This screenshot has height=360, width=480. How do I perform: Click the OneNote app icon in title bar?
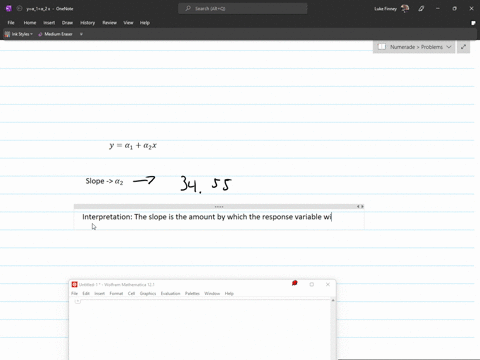point(9,9)
